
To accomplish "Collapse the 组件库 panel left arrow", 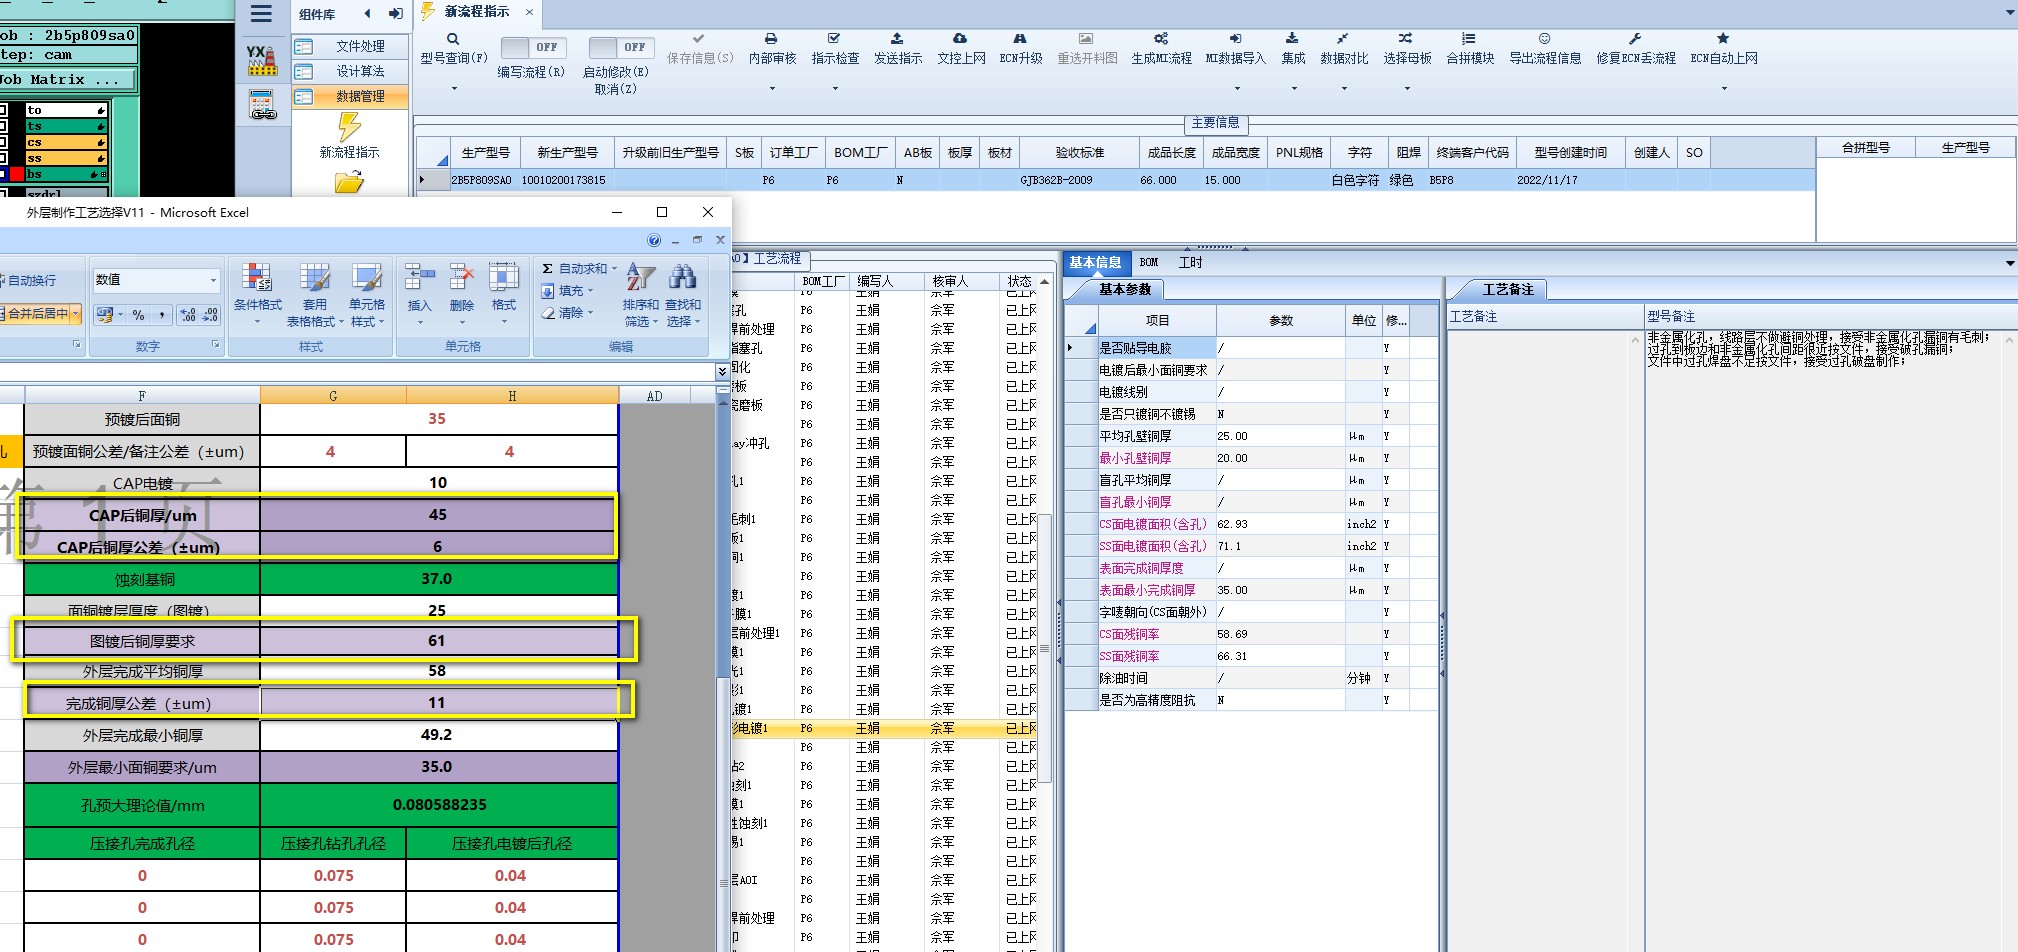I will click(x=368, y=14).
